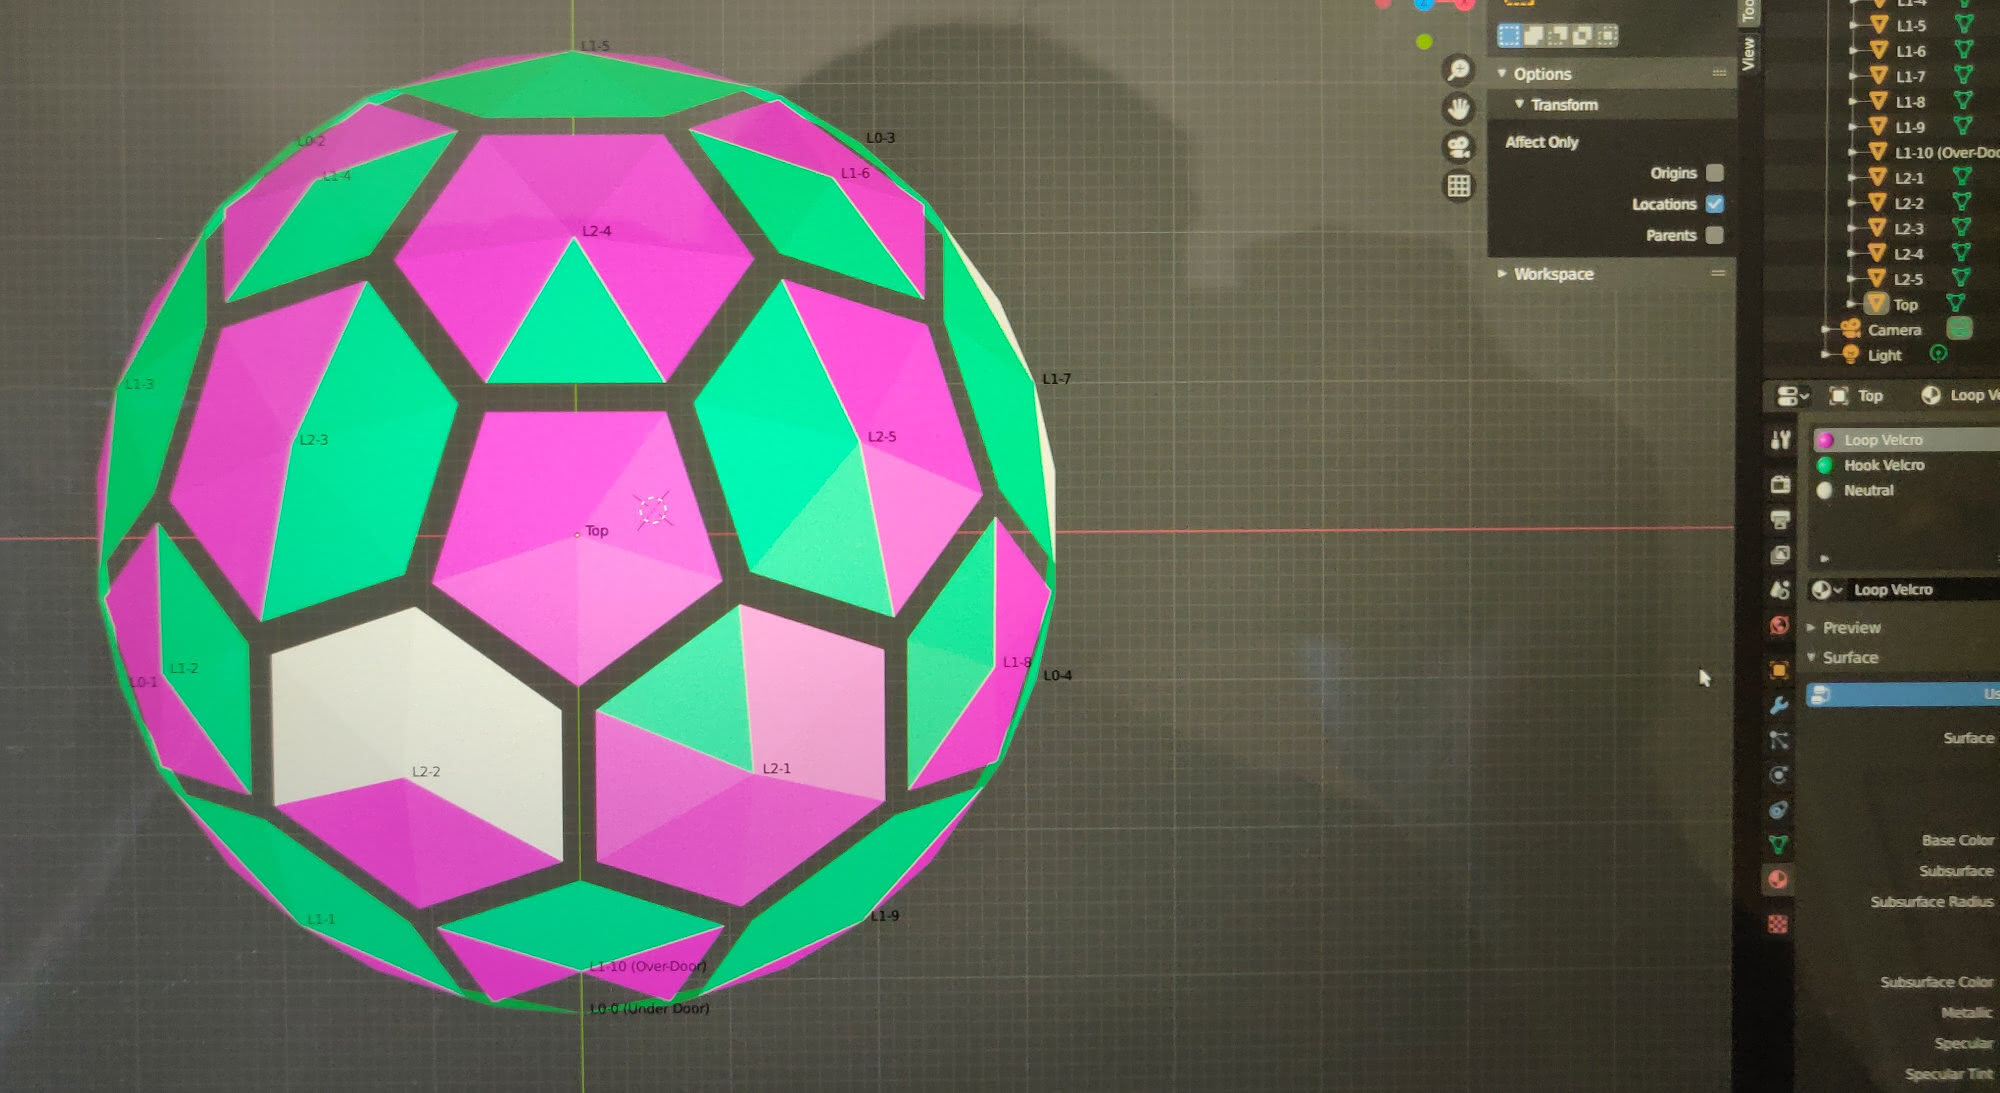Open the World properties globe icon
Image resolution: width=2000 pixels, height=1093 pixels.
click(x=1780, y=626)
